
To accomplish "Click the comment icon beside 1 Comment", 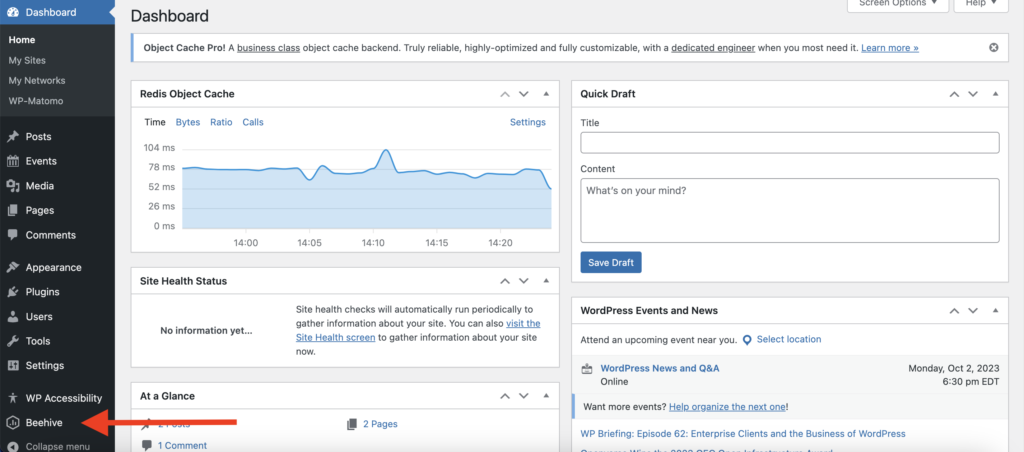I will pyautogui.click(x=147, y=445).
